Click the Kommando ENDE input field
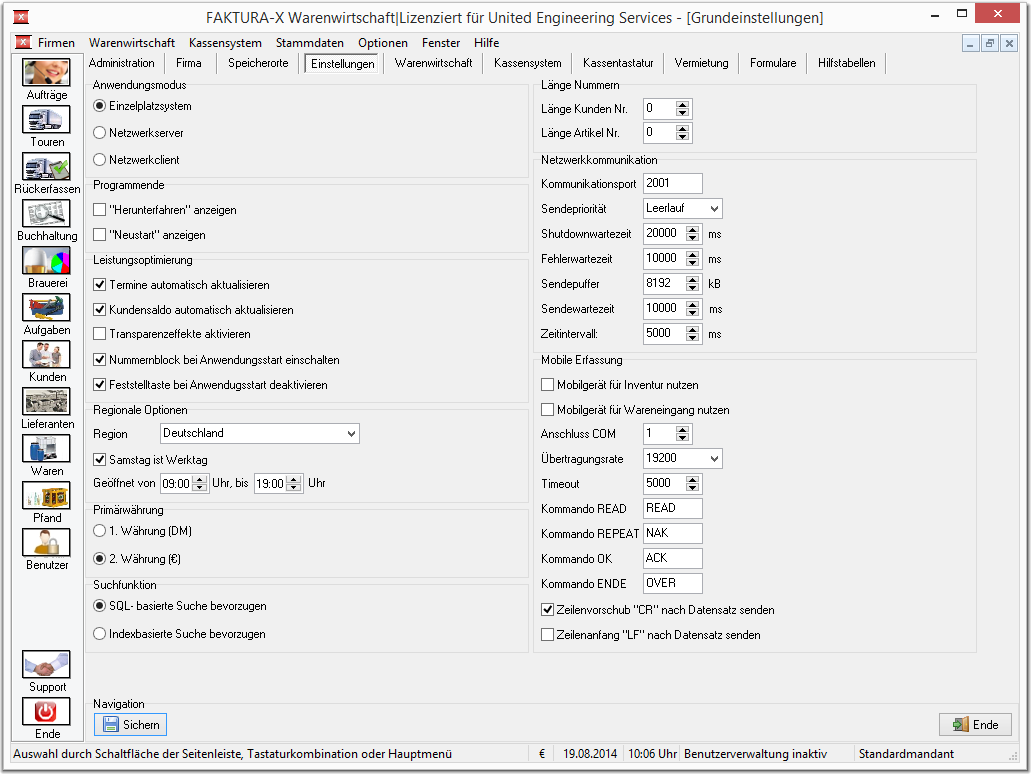1031x774 pixels. pyautogui.click(x=673, y=583)
